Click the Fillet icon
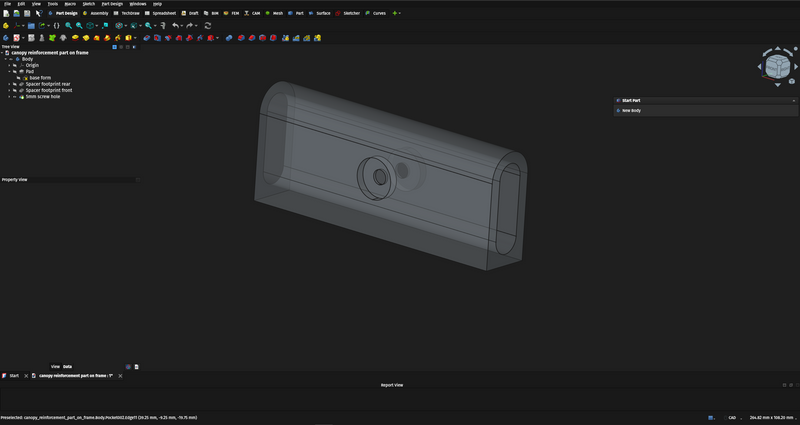The image size is (800, 425). 241,38
